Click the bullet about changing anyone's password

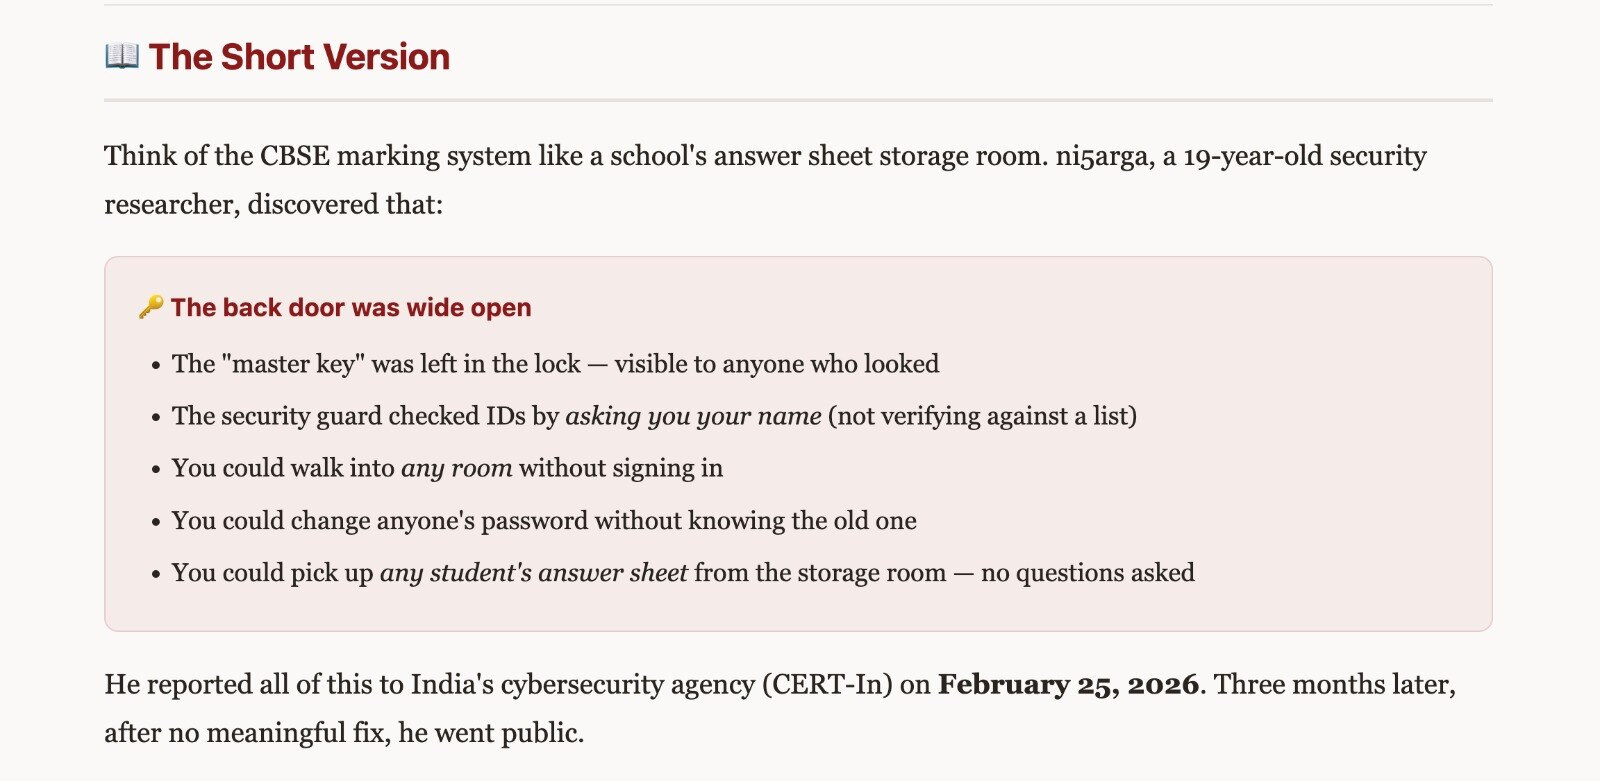pyautogui.click(x=544, y=521)
